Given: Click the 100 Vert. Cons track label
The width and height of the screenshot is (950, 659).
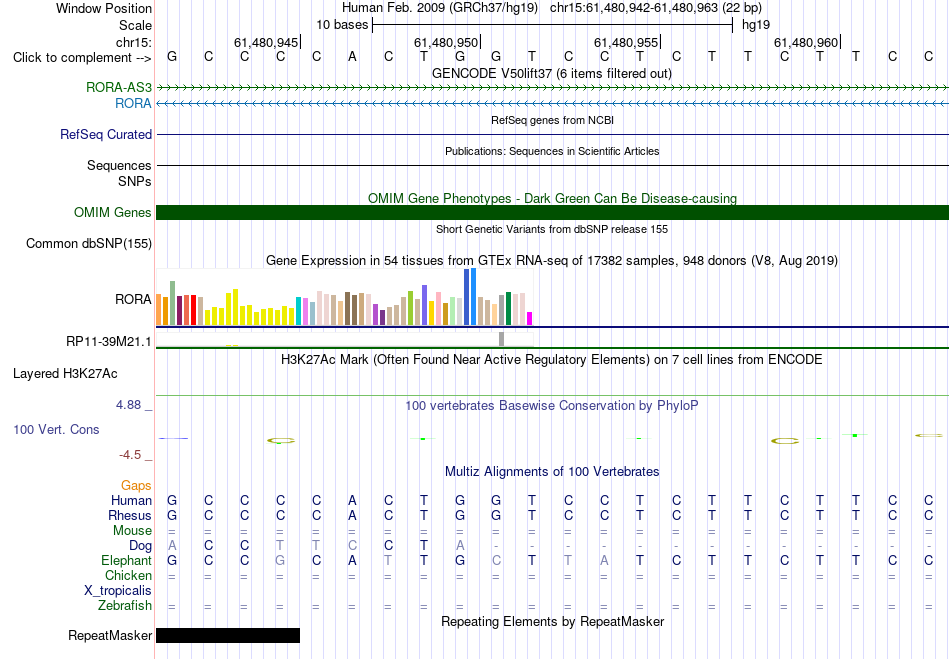Looking at the screenshot, I should pyautogui.click(x=56, y=429).
